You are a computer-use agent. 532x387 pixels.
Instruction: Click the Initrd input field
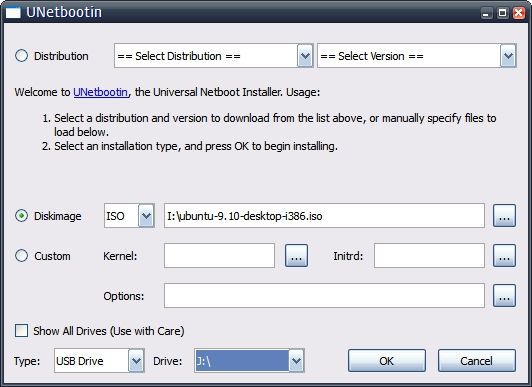coord(429,256)
